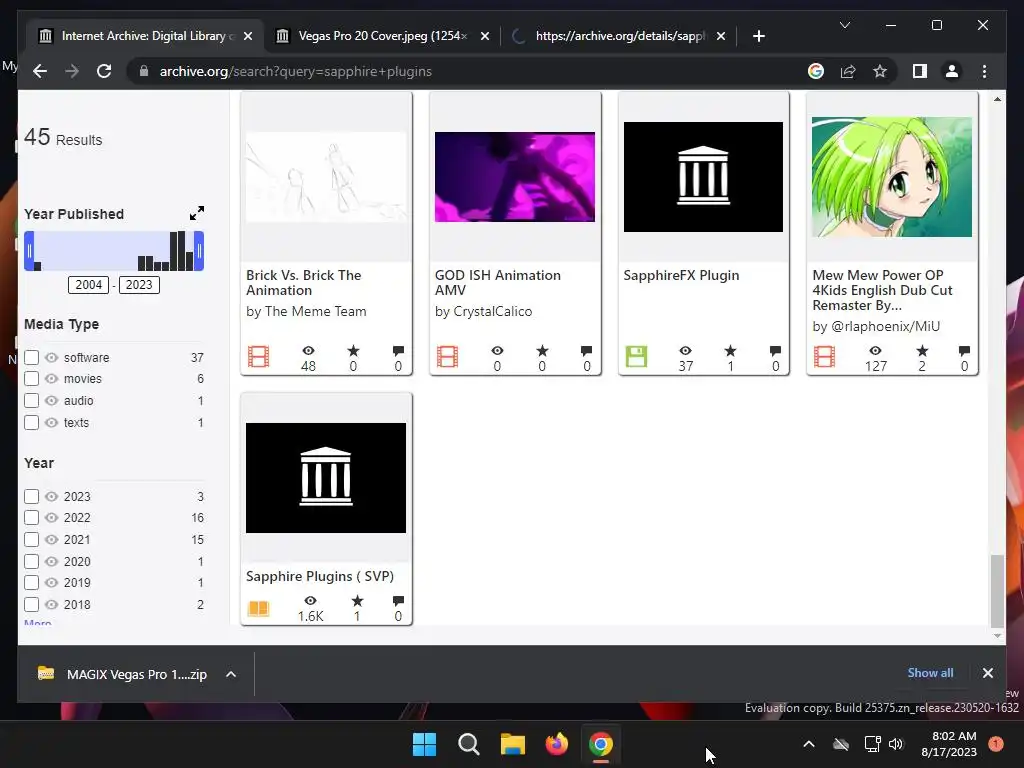Open the Chrome profile icon
This screenshot has width=1024, height=768.
pyautogui.click(x=952, y=71)
